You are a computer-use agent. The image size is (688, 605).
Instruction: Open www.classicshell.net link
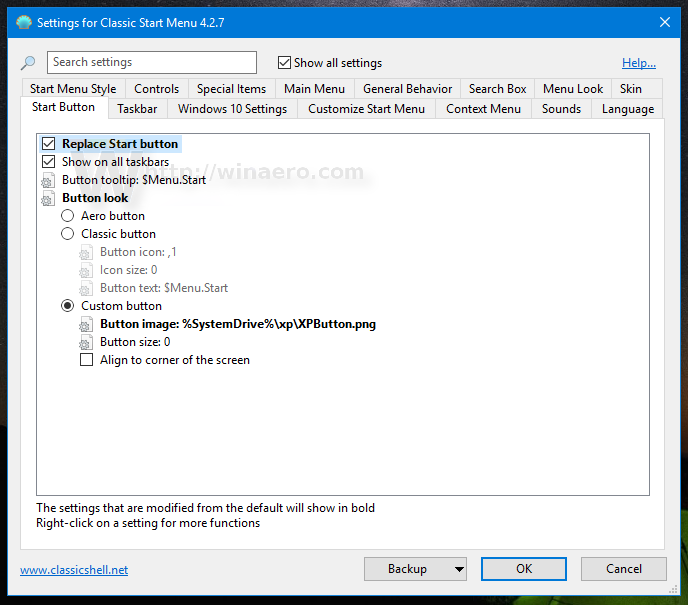74,570
